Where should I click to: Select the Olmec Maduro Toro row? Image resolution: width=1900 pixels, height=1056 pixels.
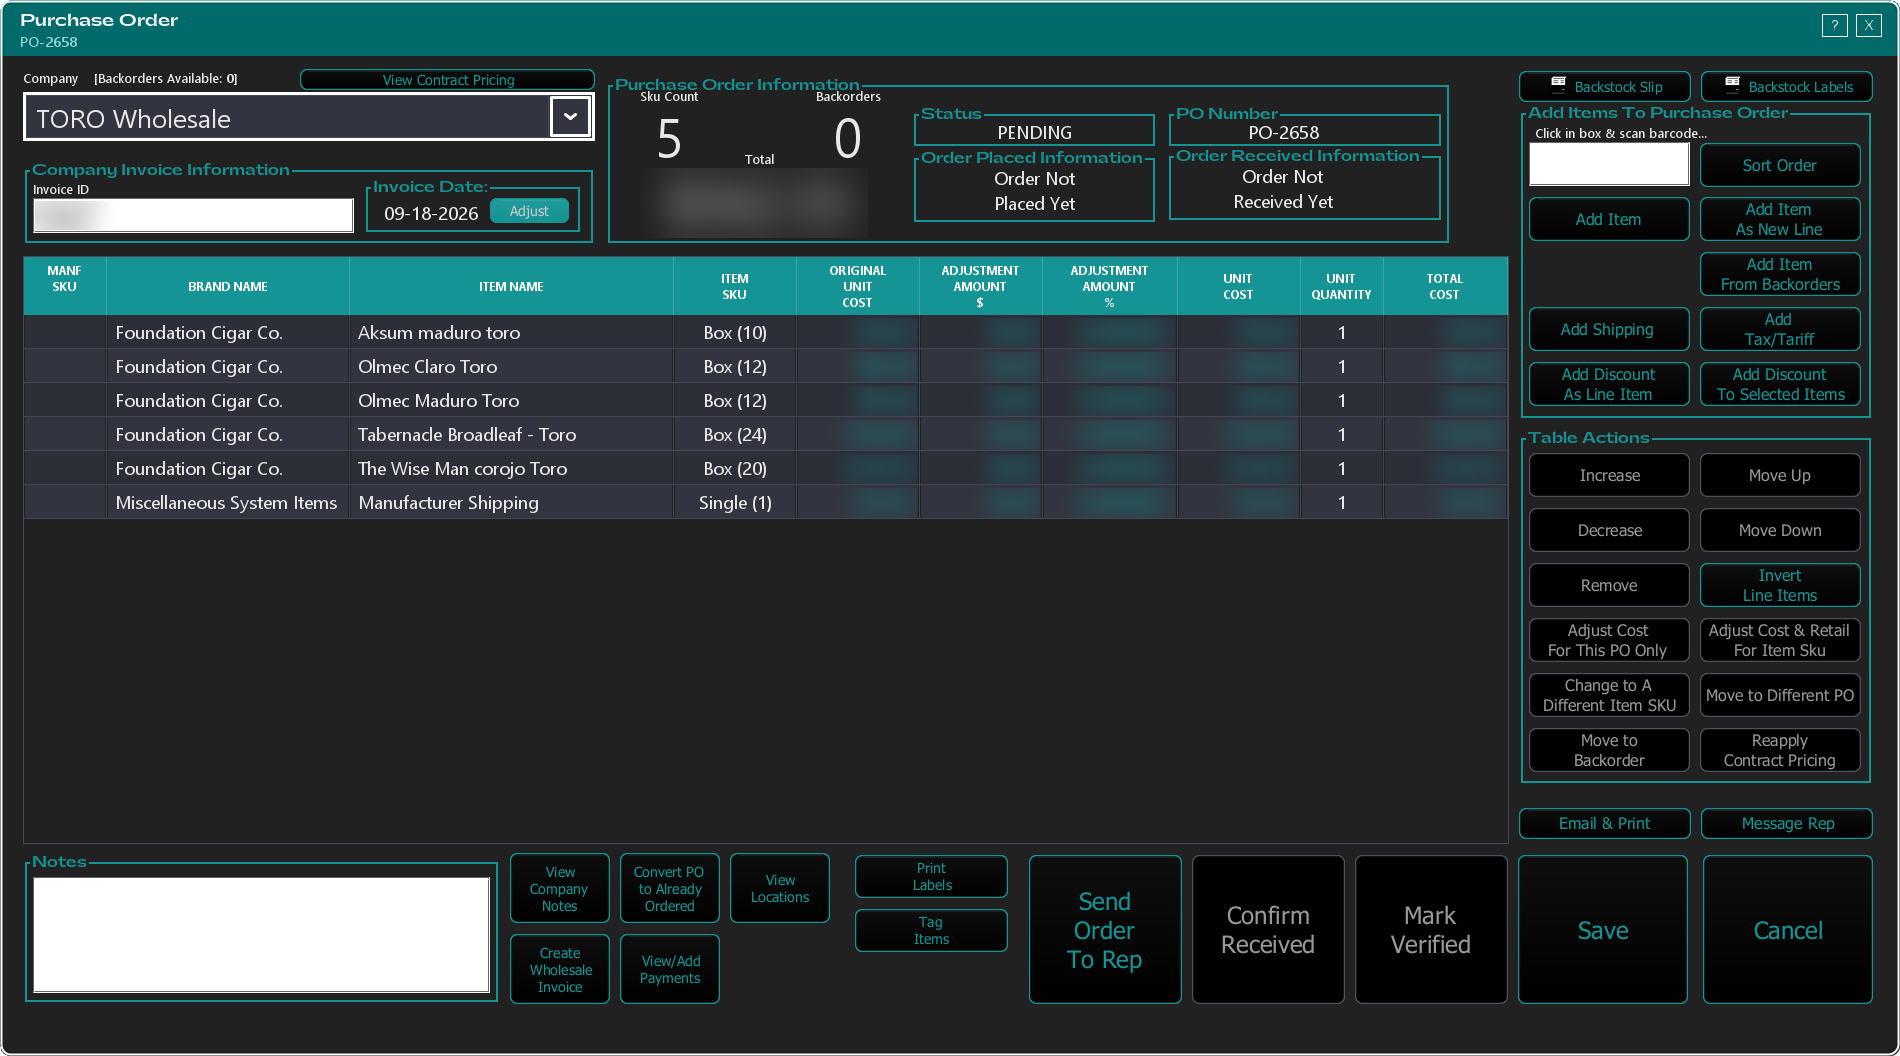[766, 400]
